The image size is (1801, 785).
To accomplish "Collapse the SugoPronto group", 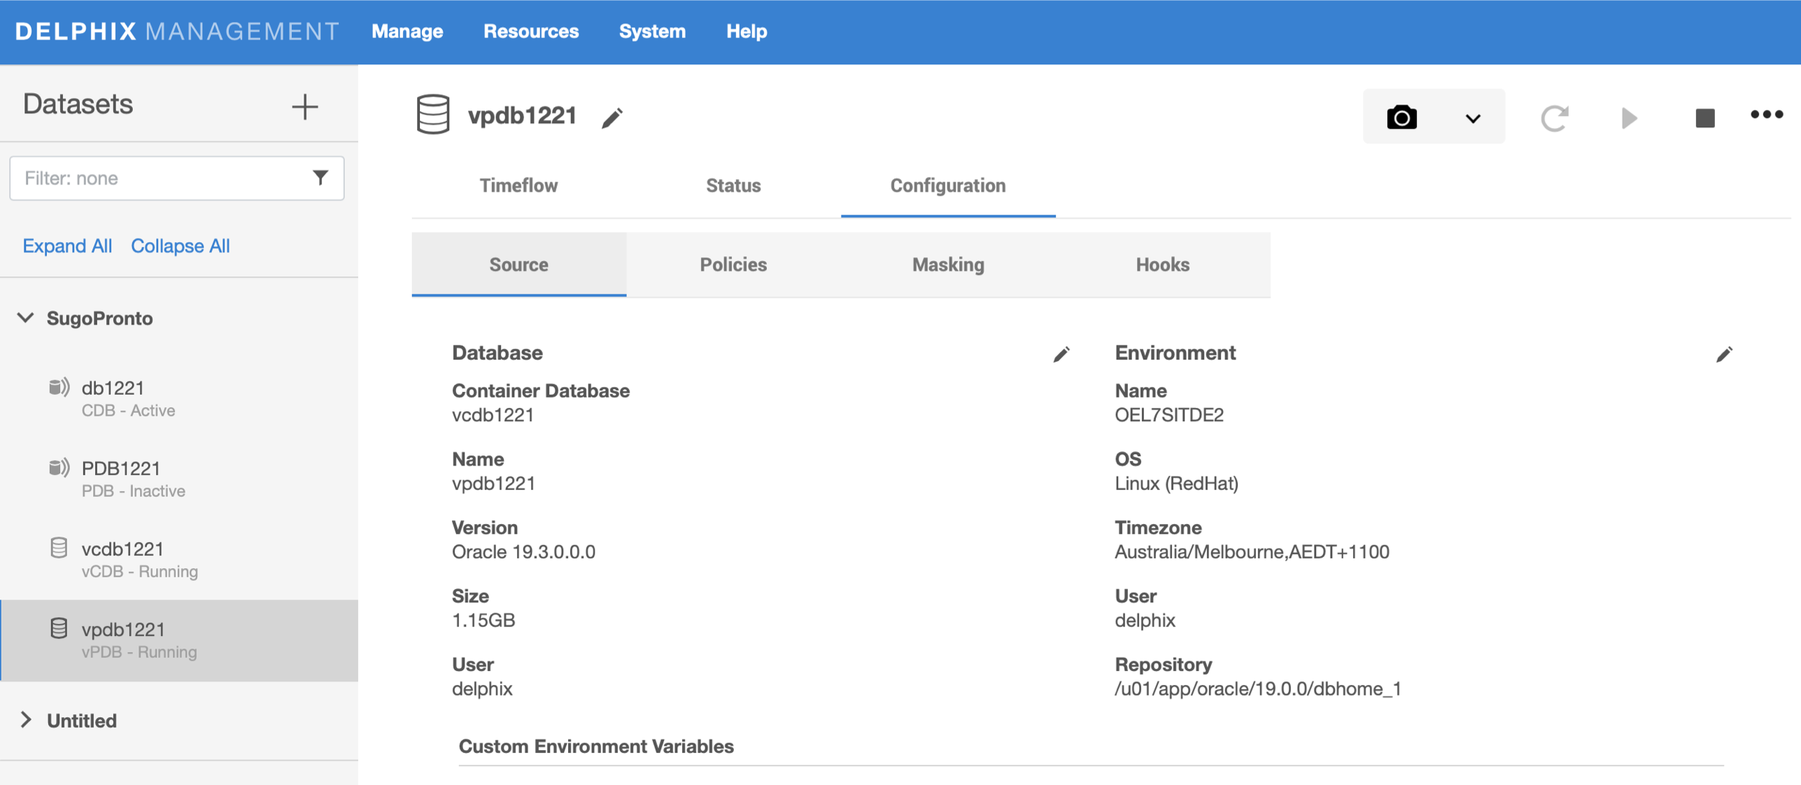I will click(26, 318).
